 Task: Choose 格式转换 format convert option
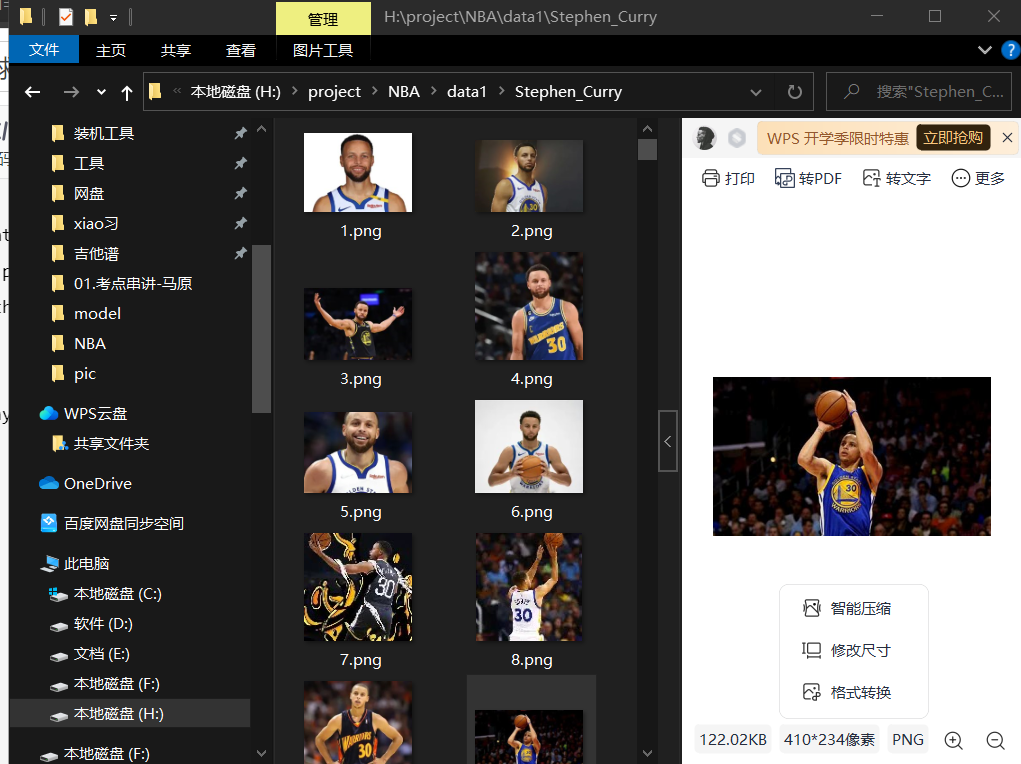[846, 692]
